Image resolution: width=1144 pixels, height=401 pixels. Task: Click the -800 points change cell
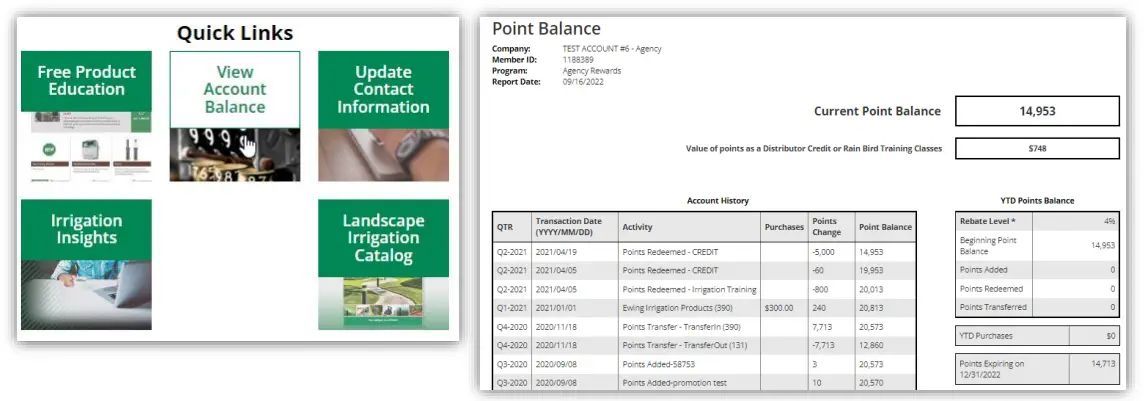pos(831,289)
